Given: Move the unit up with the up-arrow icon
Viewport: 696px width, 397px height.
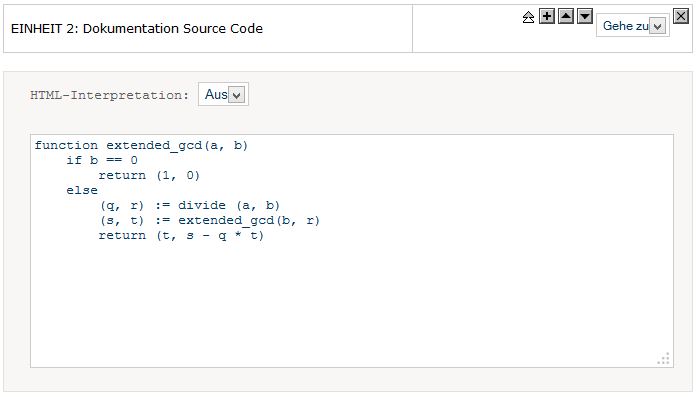Looking at the screenshot, I should pos(566,16).
